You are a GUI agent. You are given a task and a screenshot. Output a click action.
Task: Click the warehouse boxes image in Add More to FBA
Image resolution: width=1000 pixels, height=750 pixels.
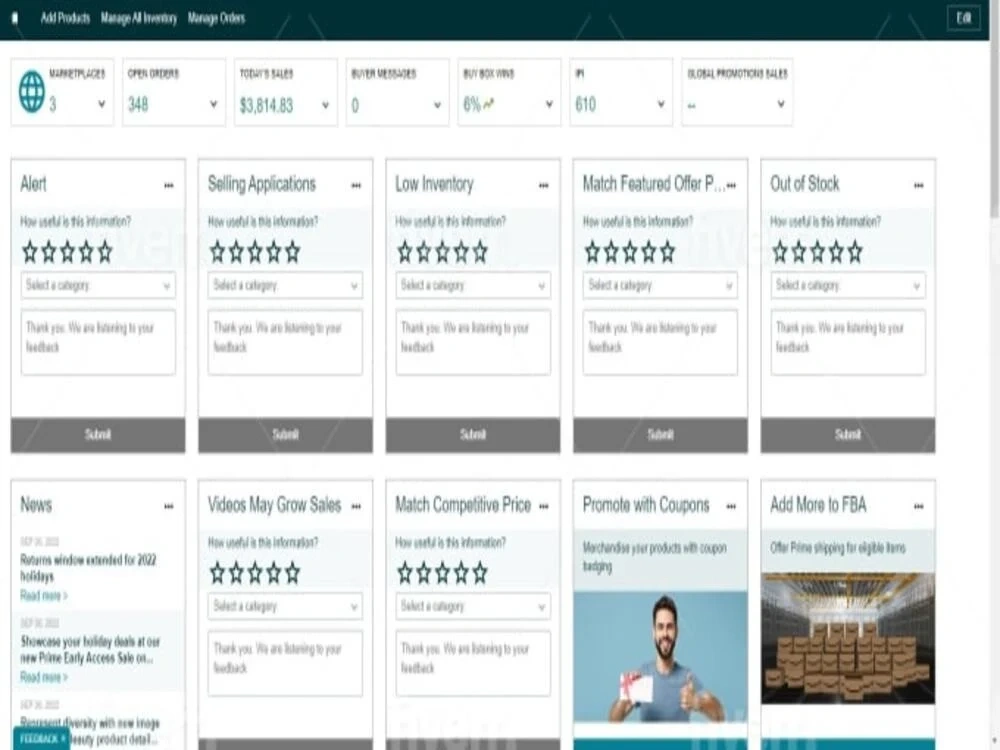point(848,638)
